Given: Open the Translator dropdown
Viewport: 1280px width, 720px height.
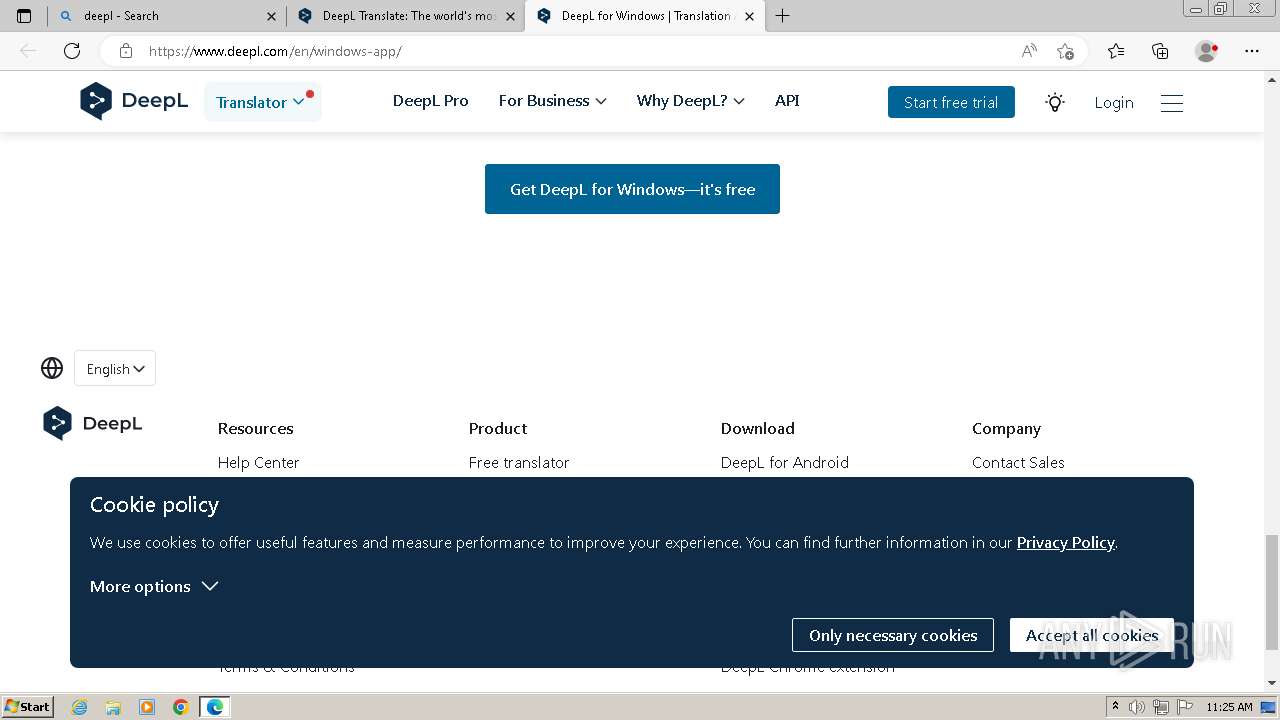Looking at the screenshot, I should [x=262, y=102].
